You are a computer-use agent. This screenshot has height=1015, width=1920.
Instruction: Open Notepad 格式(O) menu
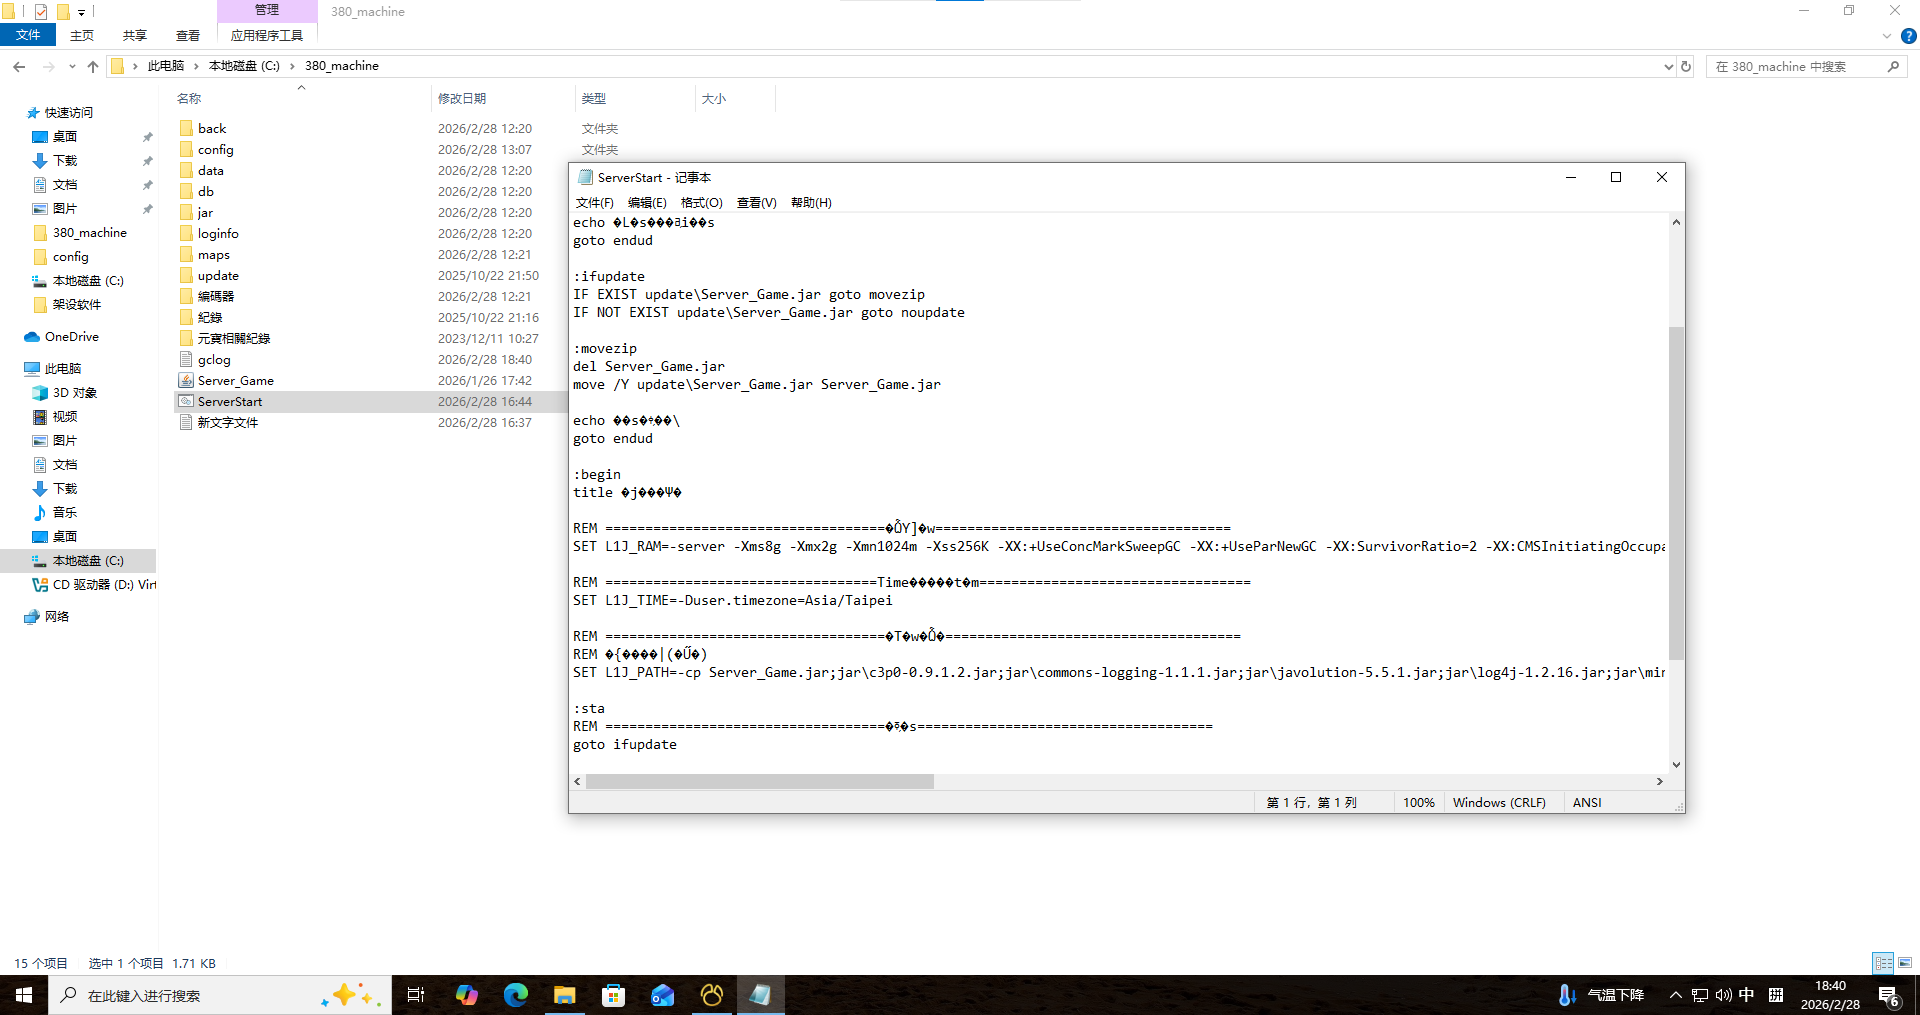click(701, 202)
